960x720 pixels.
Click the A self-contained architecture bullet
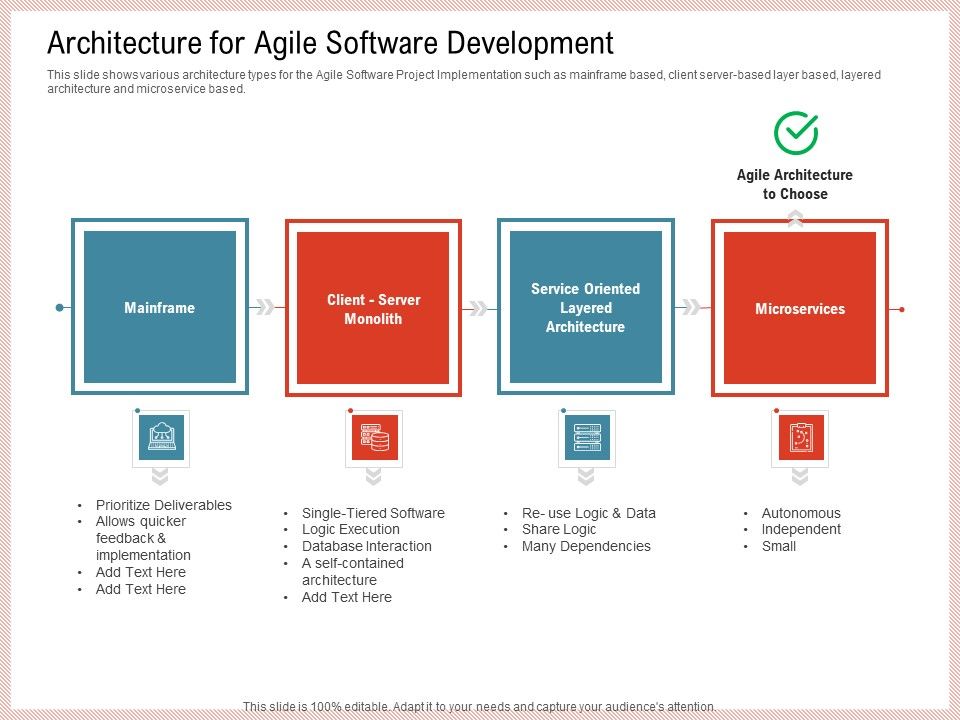pyautogui.click(x=353, y=571)
